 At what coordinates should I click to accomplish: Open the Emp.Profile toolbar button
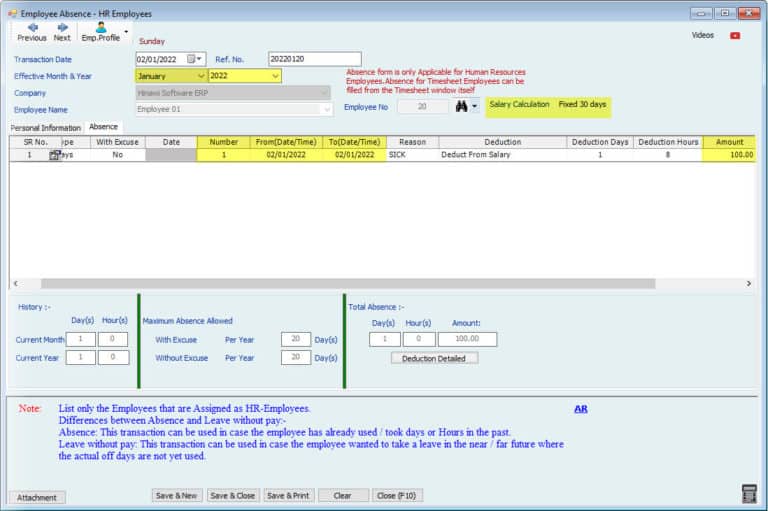(x=100, y=32)
